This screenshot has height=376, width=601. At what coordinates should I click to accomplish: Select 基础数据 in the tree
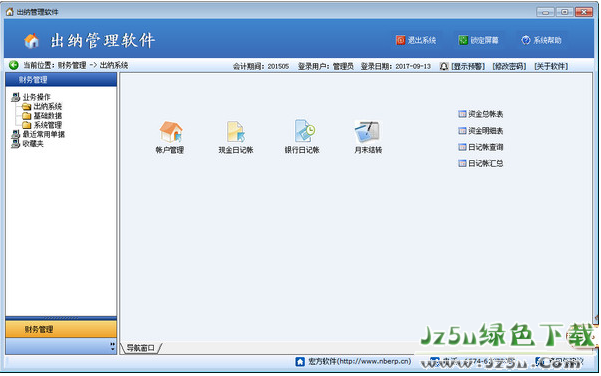[48, 115]
